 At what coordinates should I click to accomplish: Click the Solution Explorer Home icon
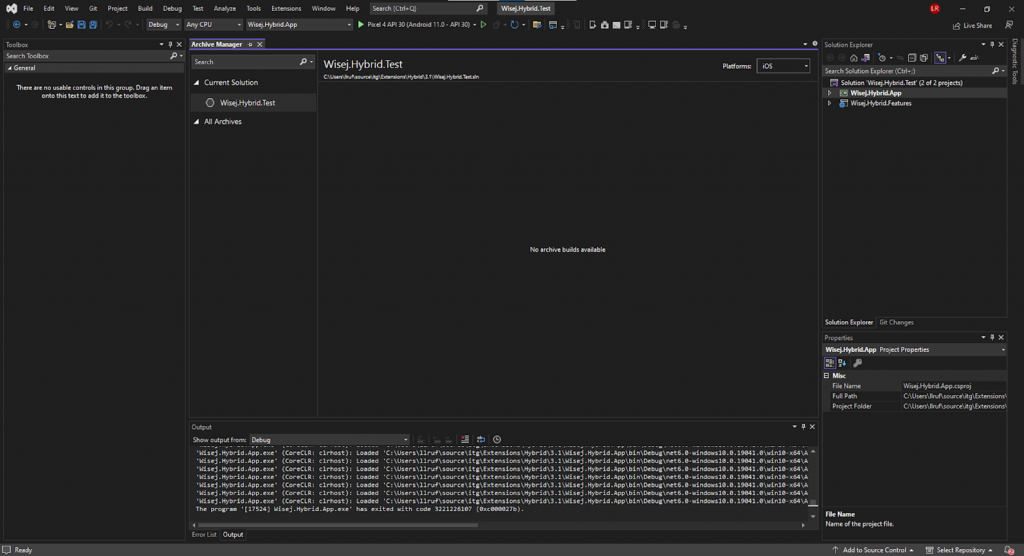point(854,57)
